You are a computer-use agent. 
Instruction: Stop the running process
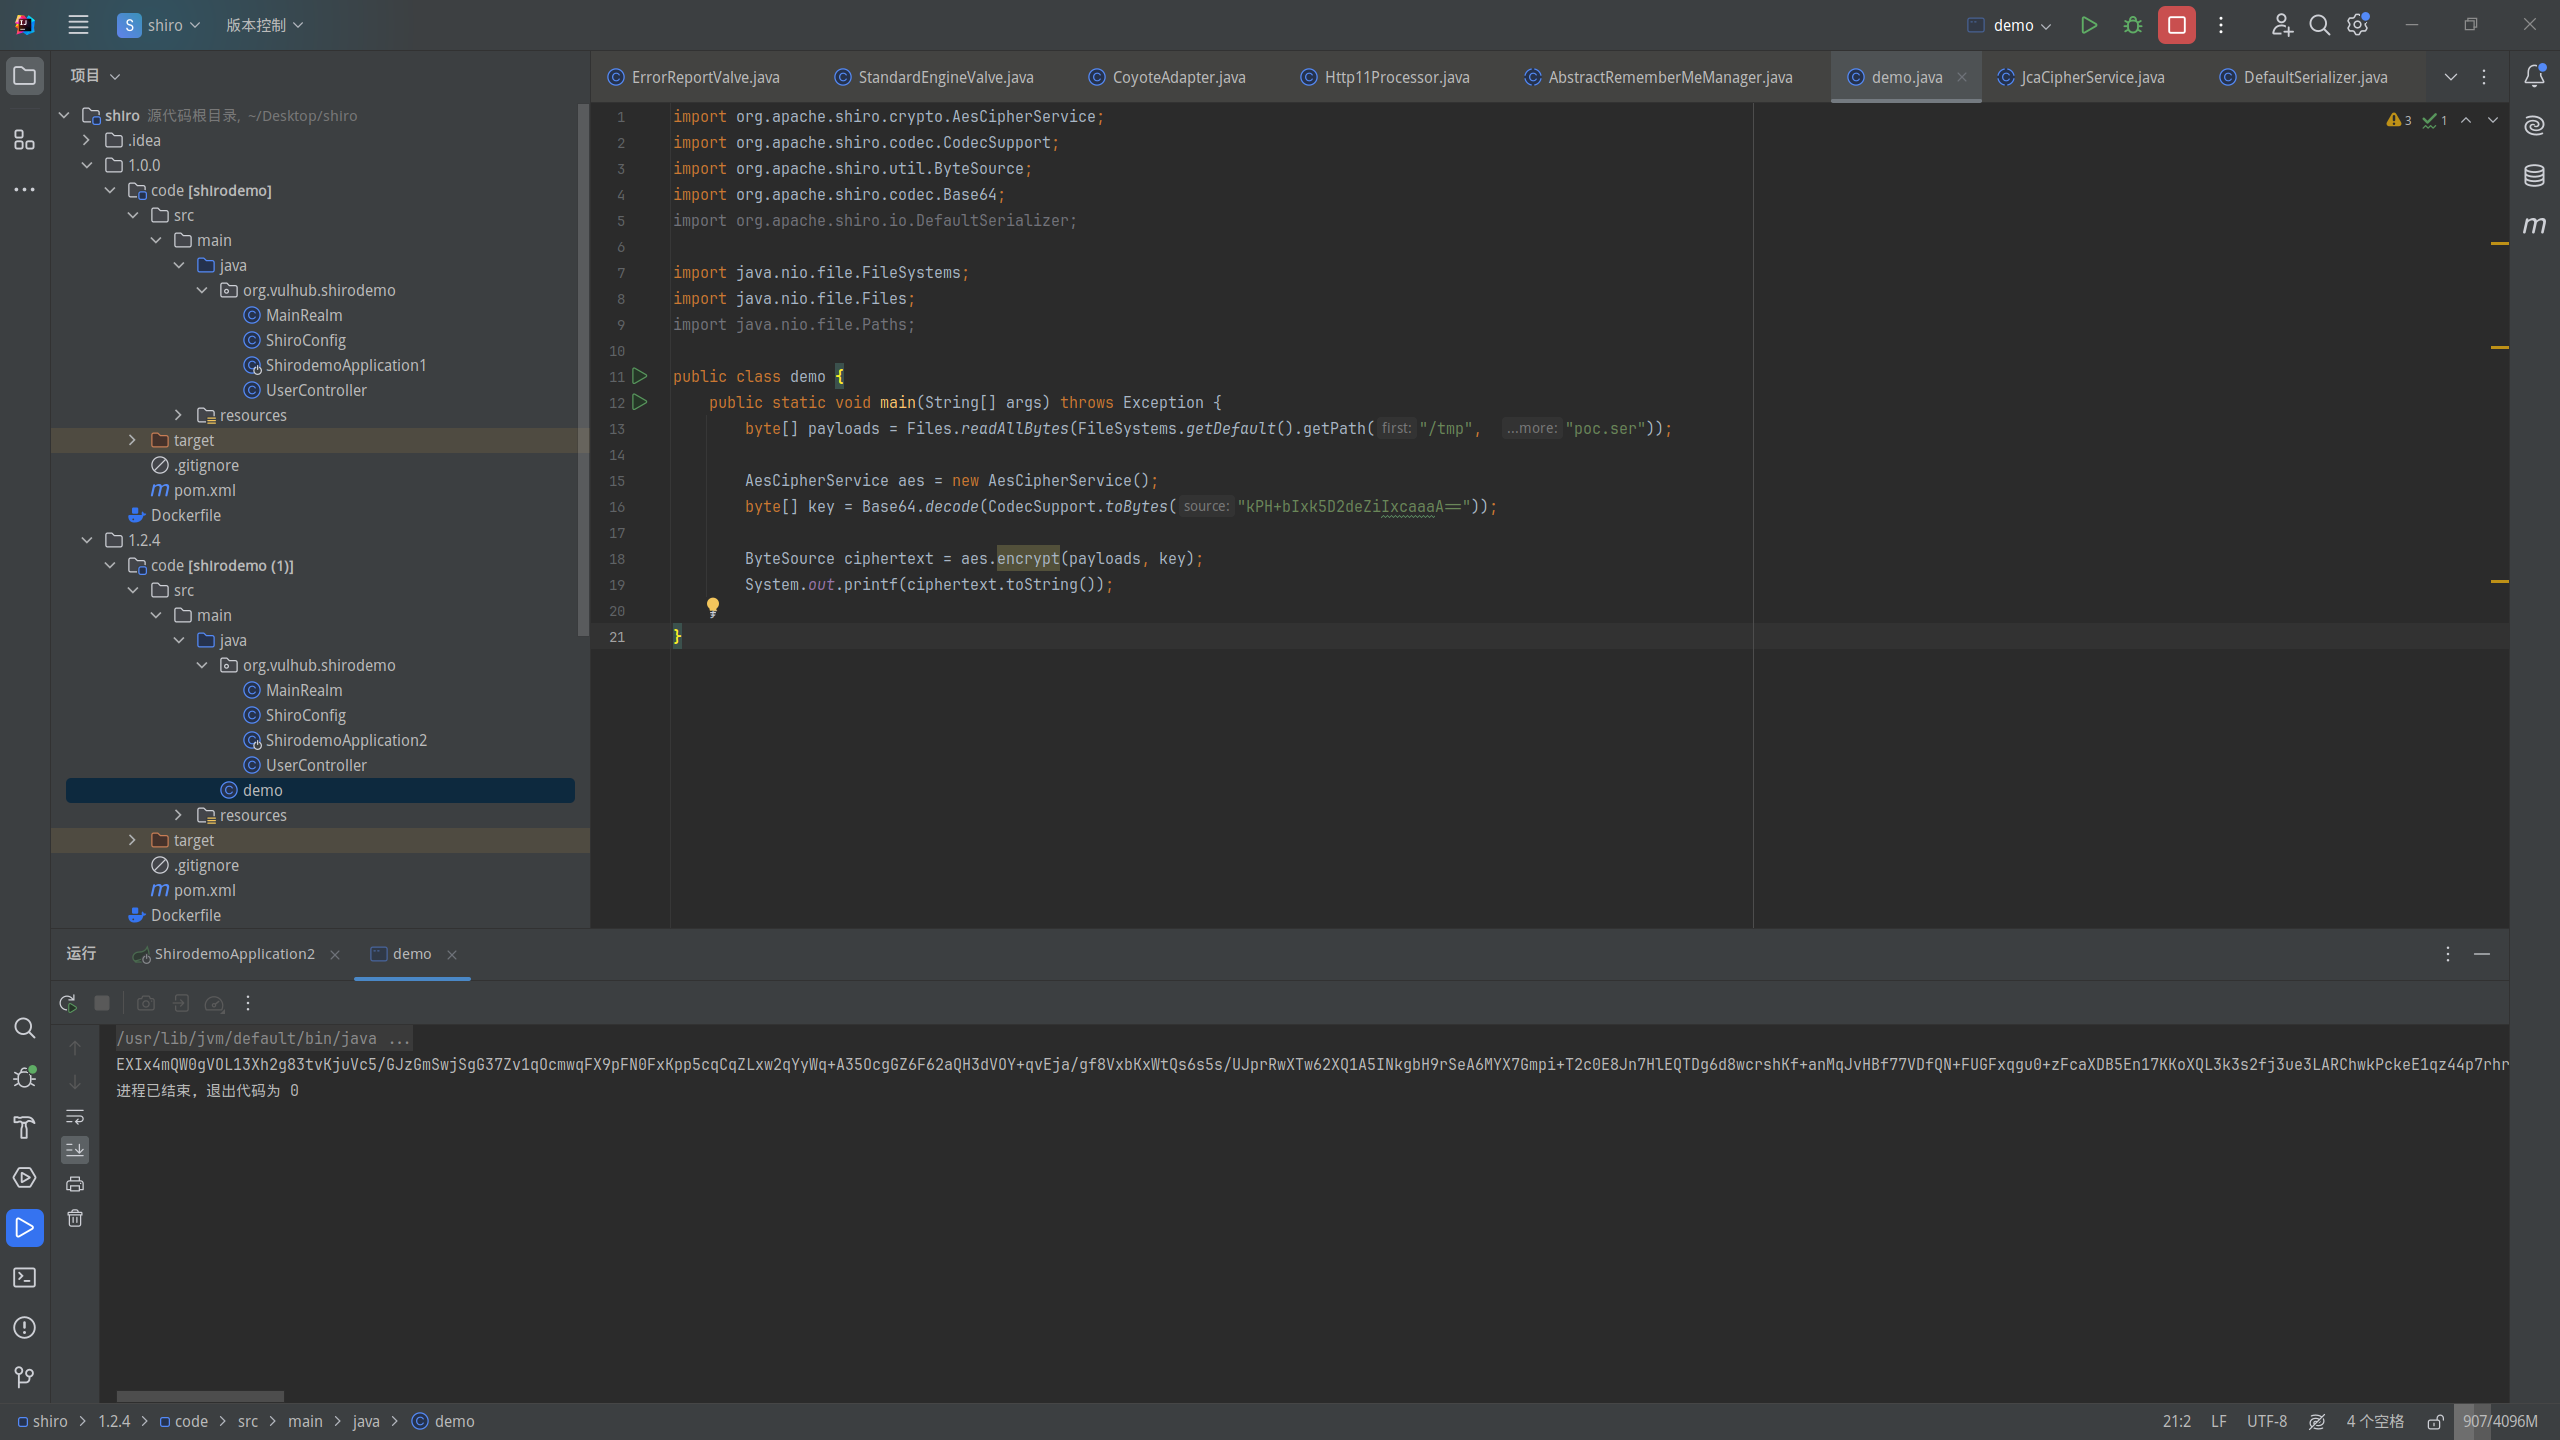(2177, 25)
